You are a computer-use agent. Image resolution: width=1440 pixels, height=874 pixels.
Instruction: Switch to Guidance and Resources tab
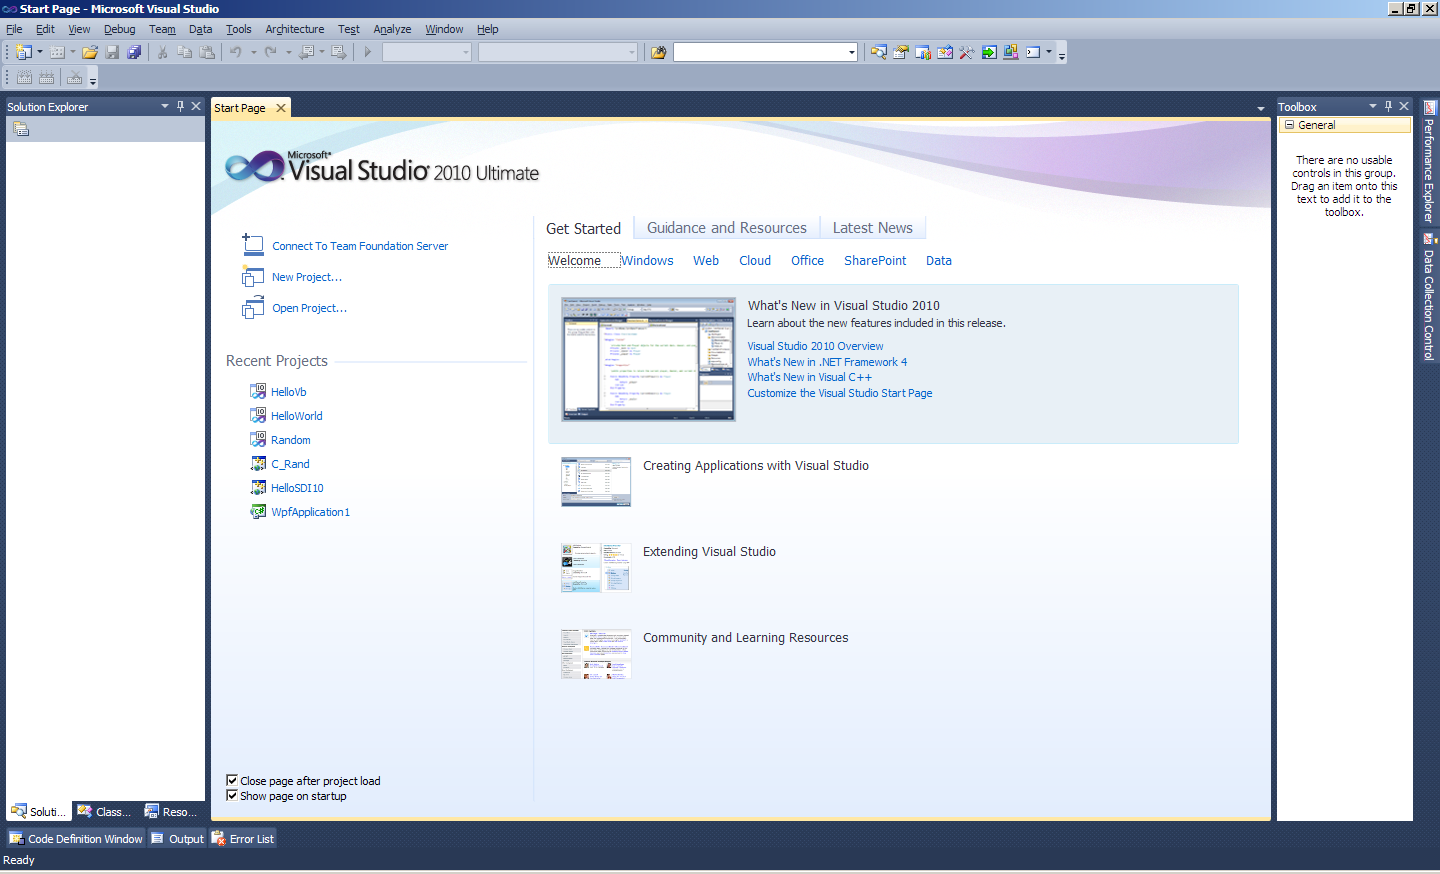tap(726, 228)
